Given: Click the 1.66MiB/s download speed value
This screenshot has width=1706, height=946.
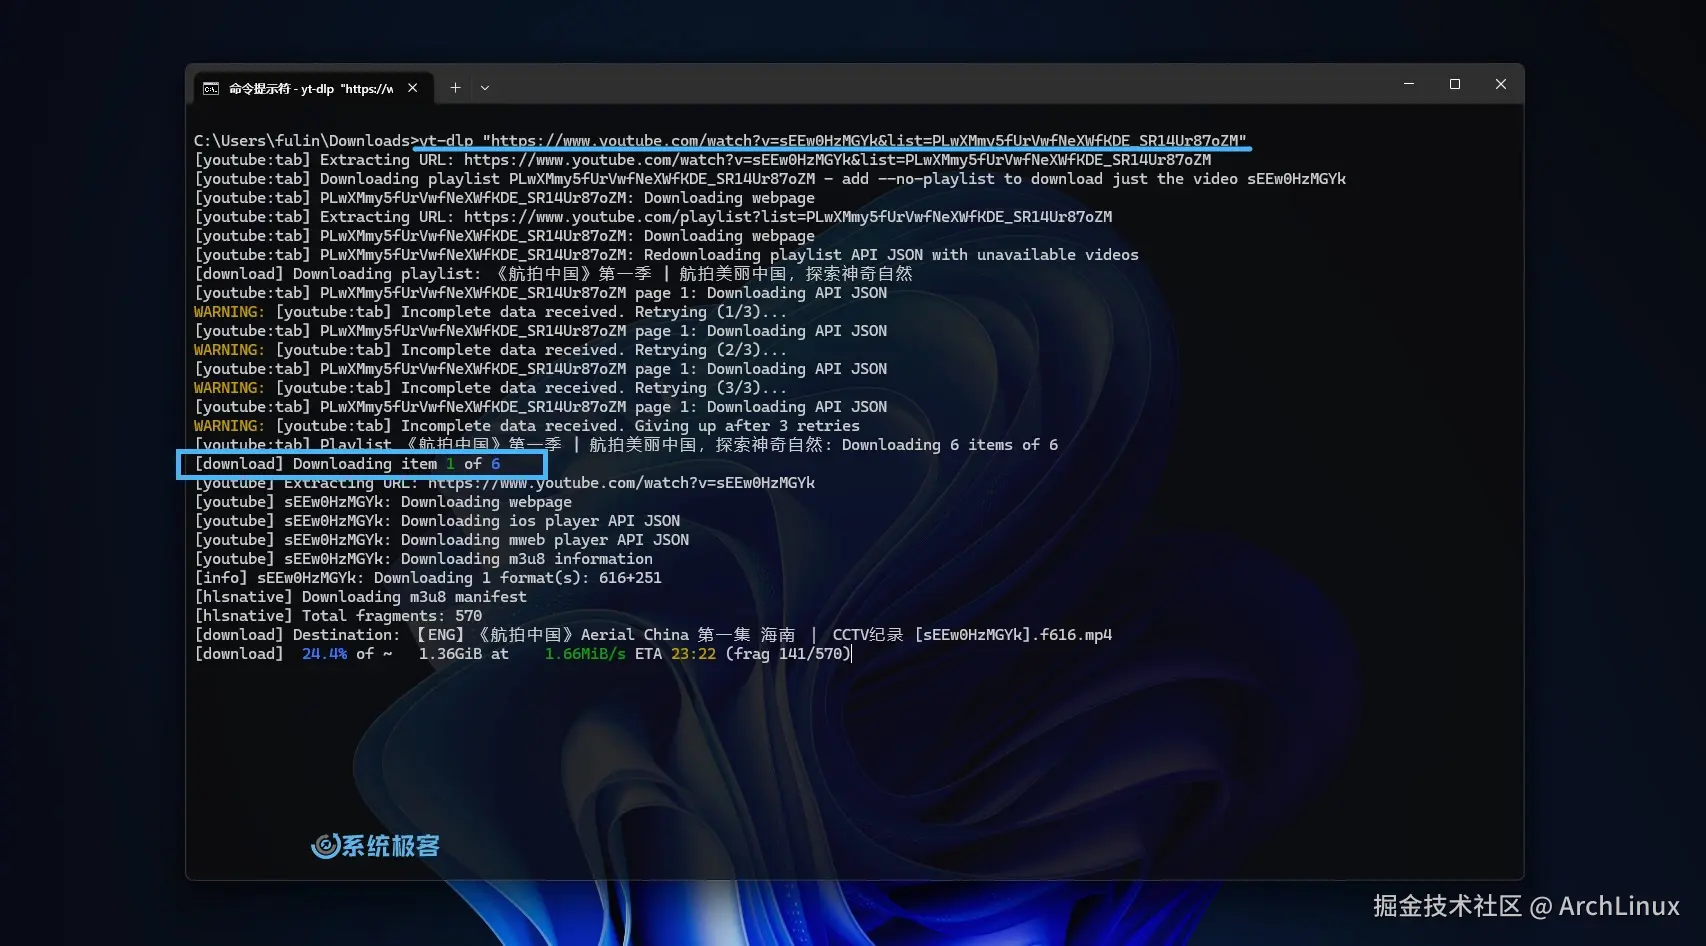Looking at the screenshot, I should pos(585,654).
